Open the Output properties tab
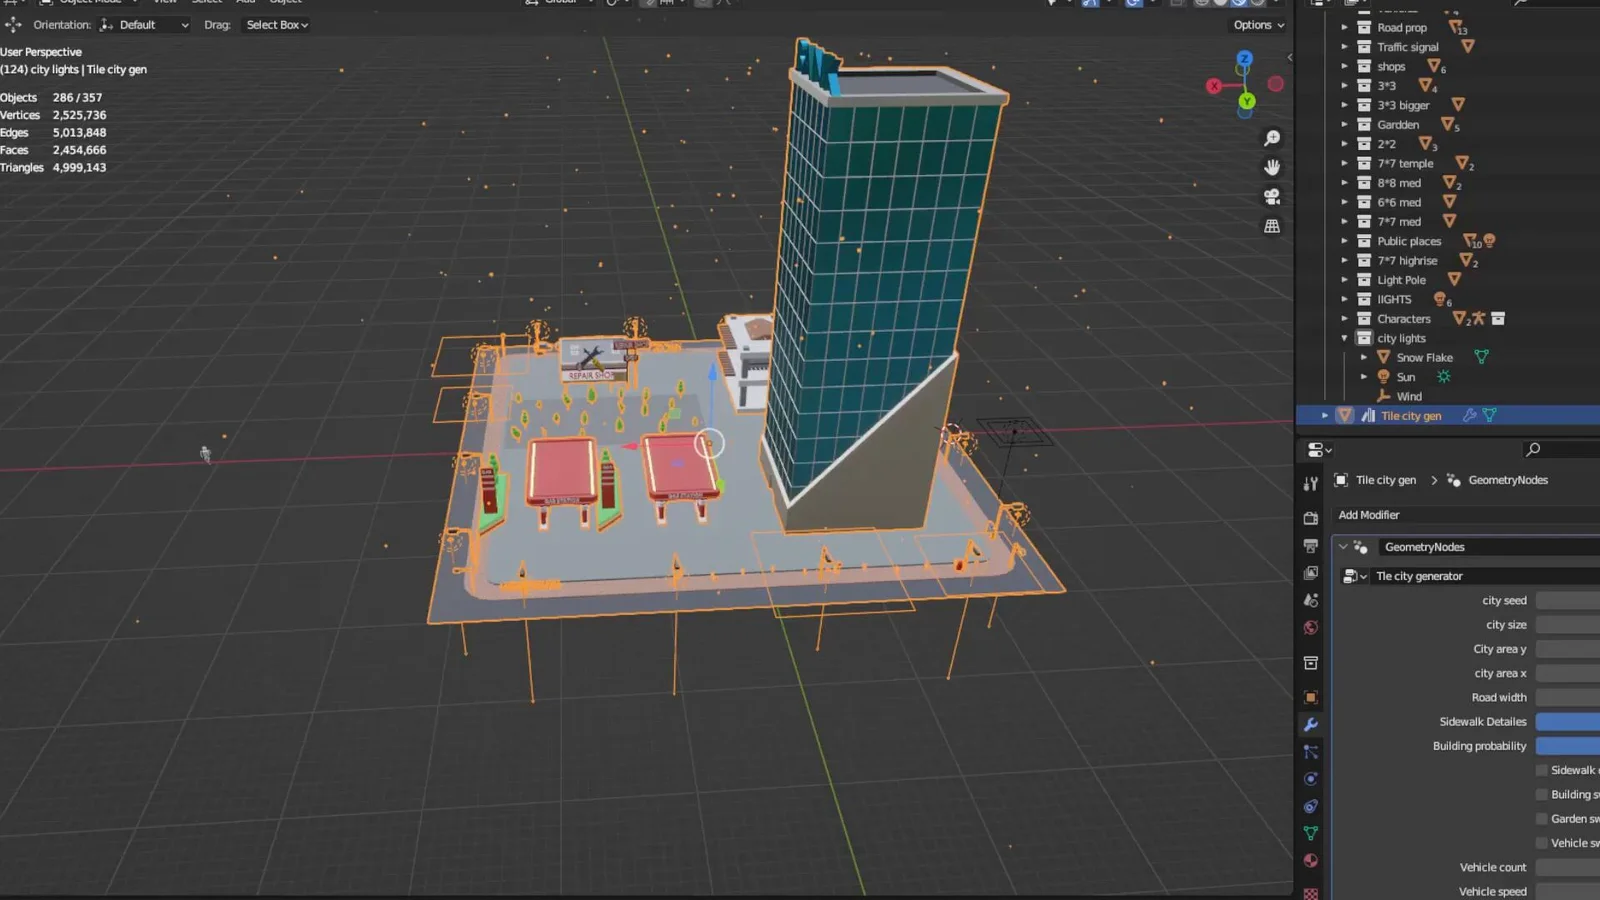 click(x=1311, y=546)
